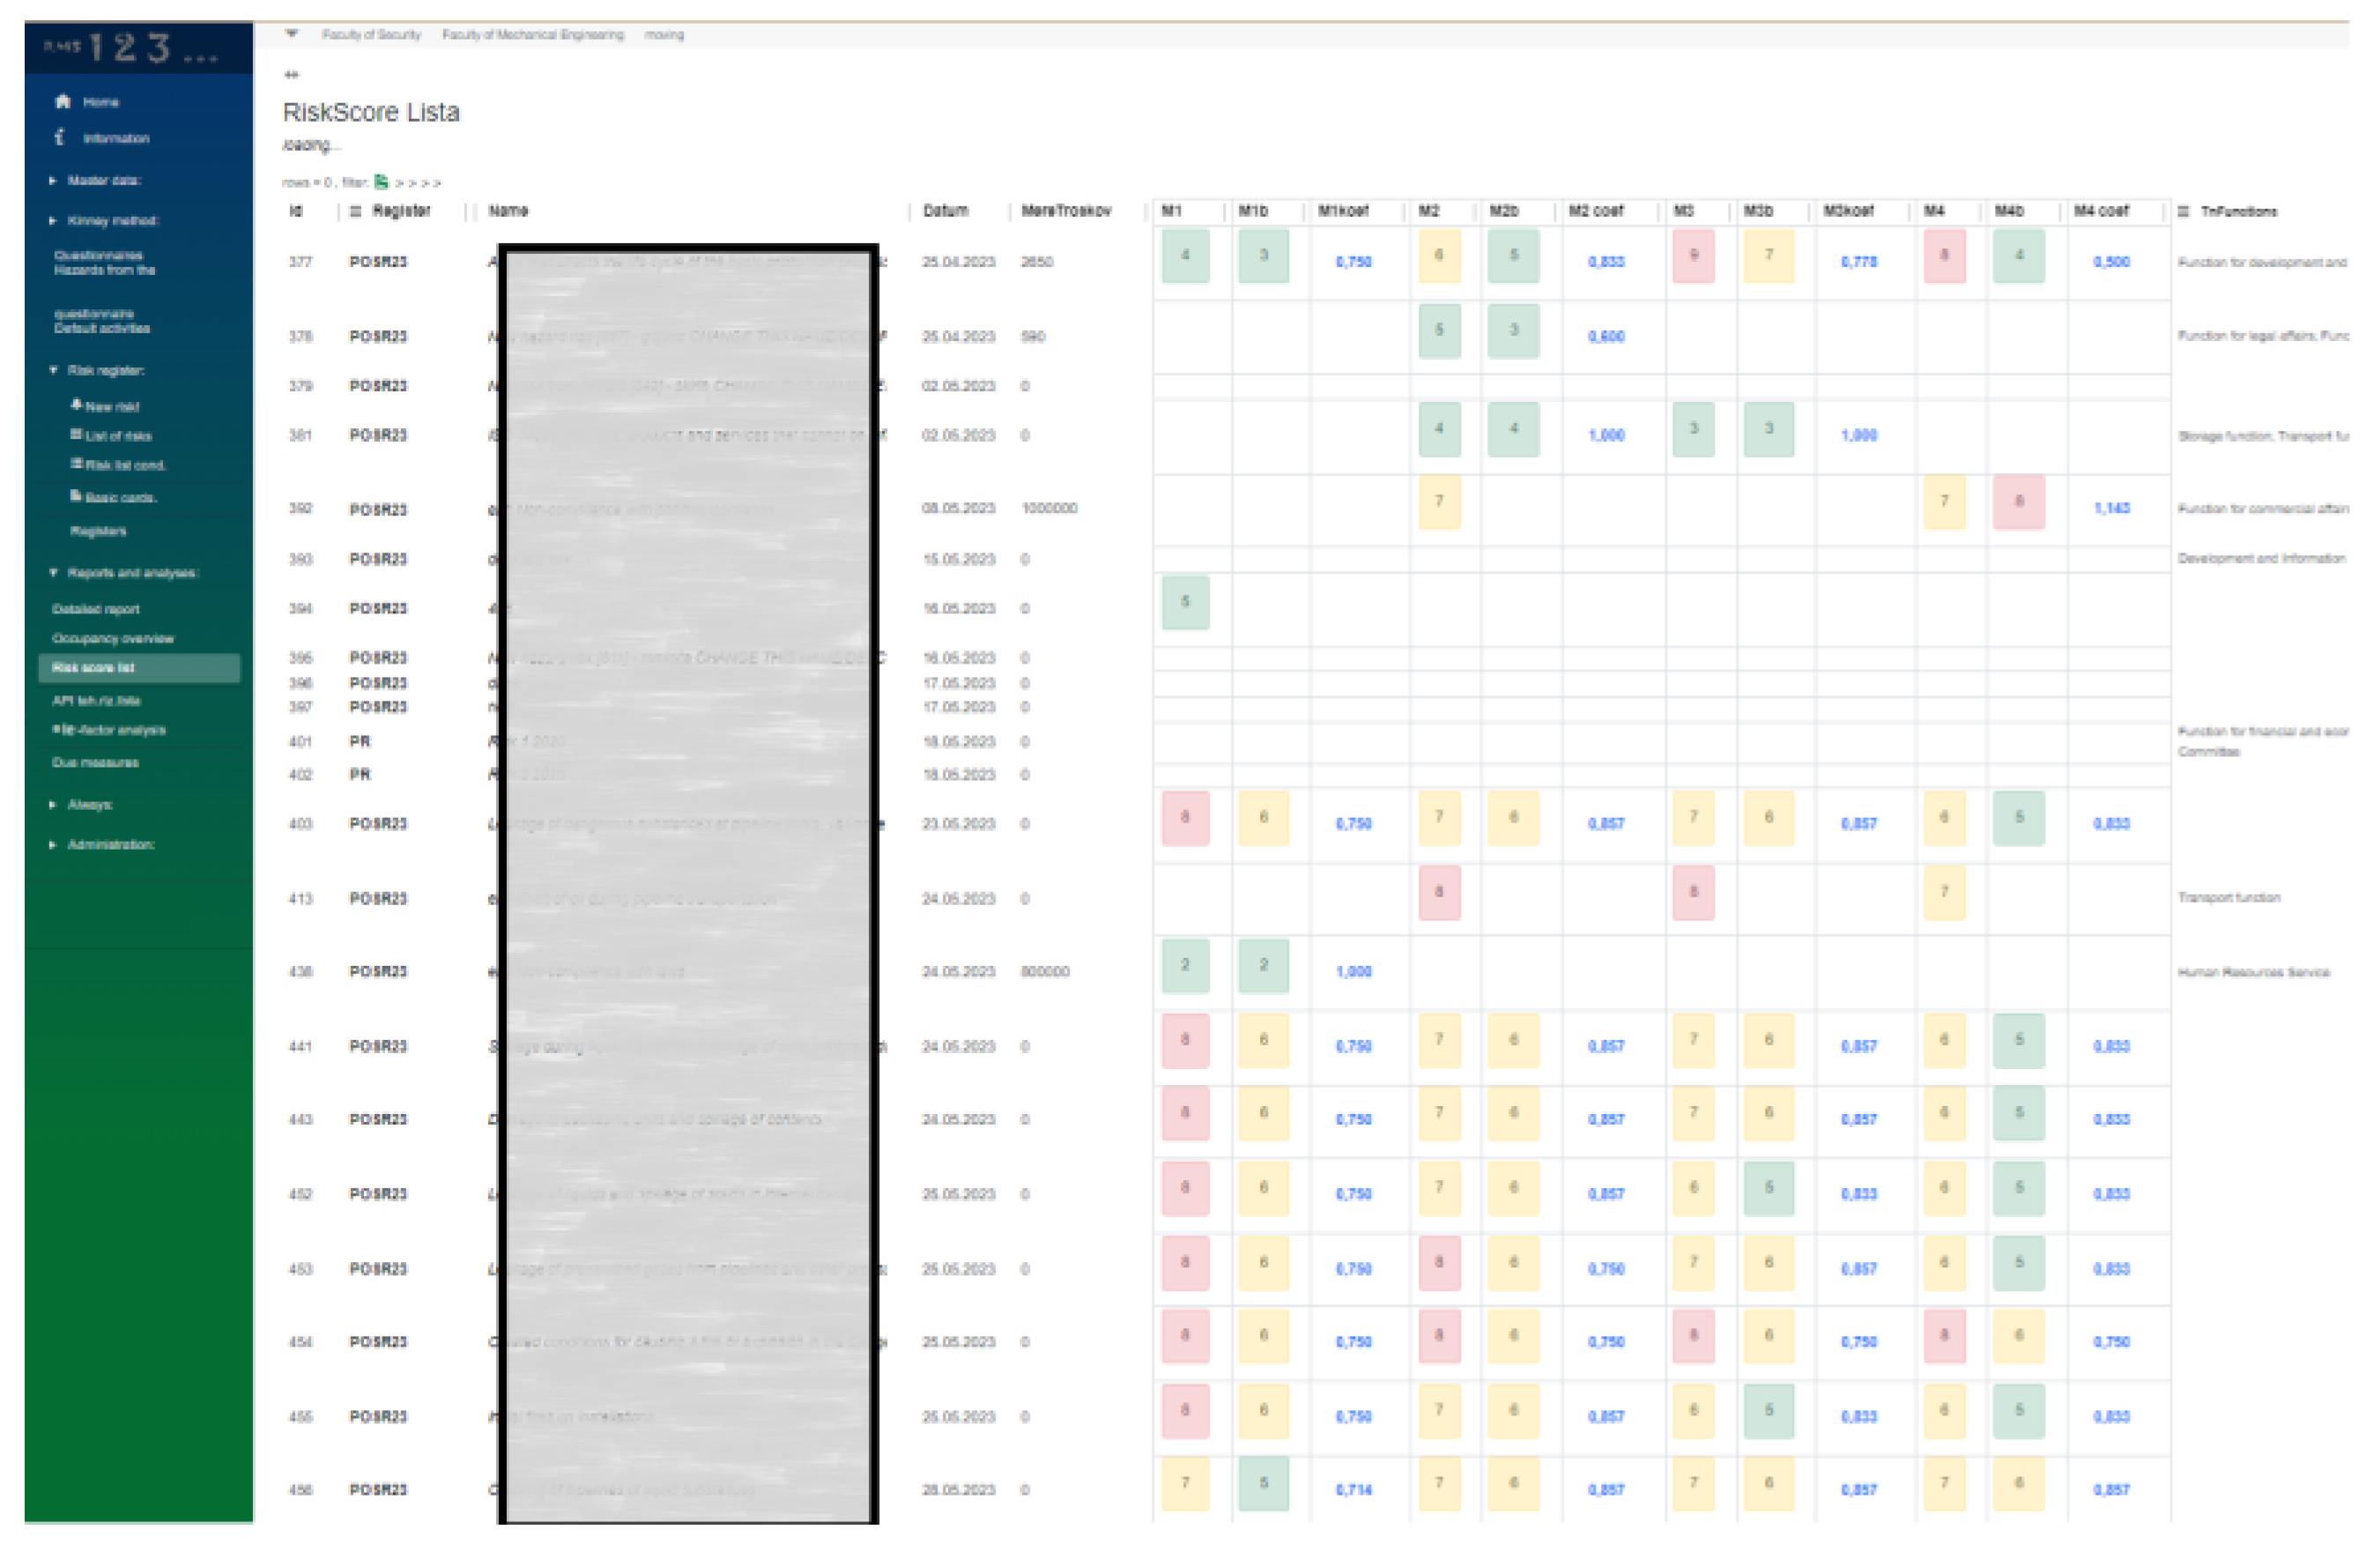Open Due measures menu item
This screenshot has height=1552, width=2380.
95,763
